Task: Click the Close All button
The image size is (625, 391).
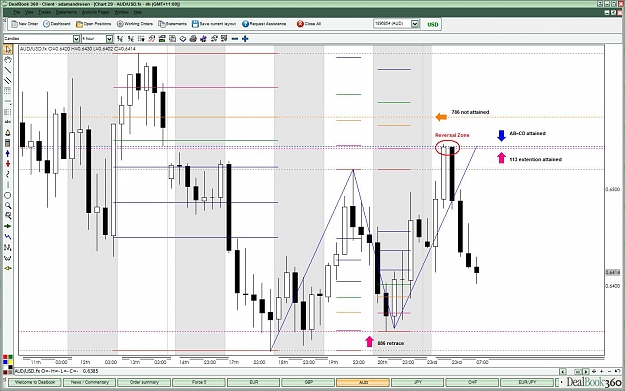Action: pos(309,24)
